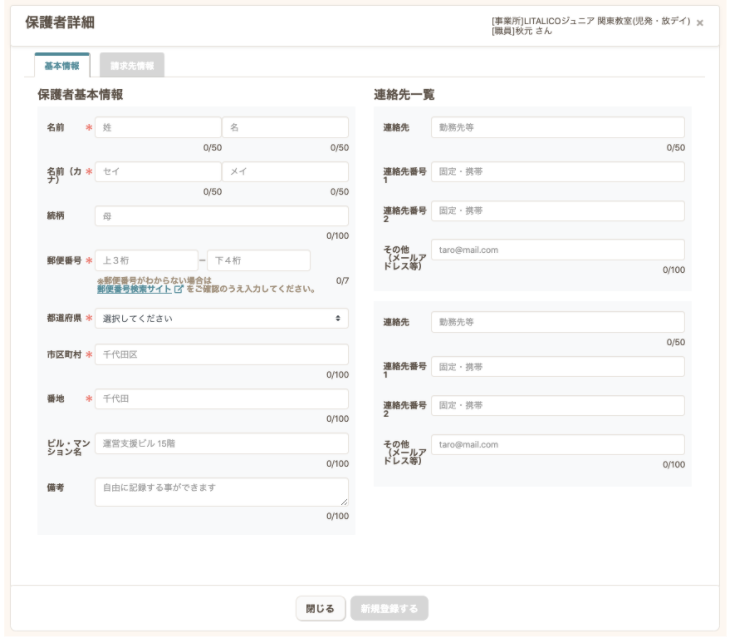Click the 姓 name input field

[x=158, y=128]
